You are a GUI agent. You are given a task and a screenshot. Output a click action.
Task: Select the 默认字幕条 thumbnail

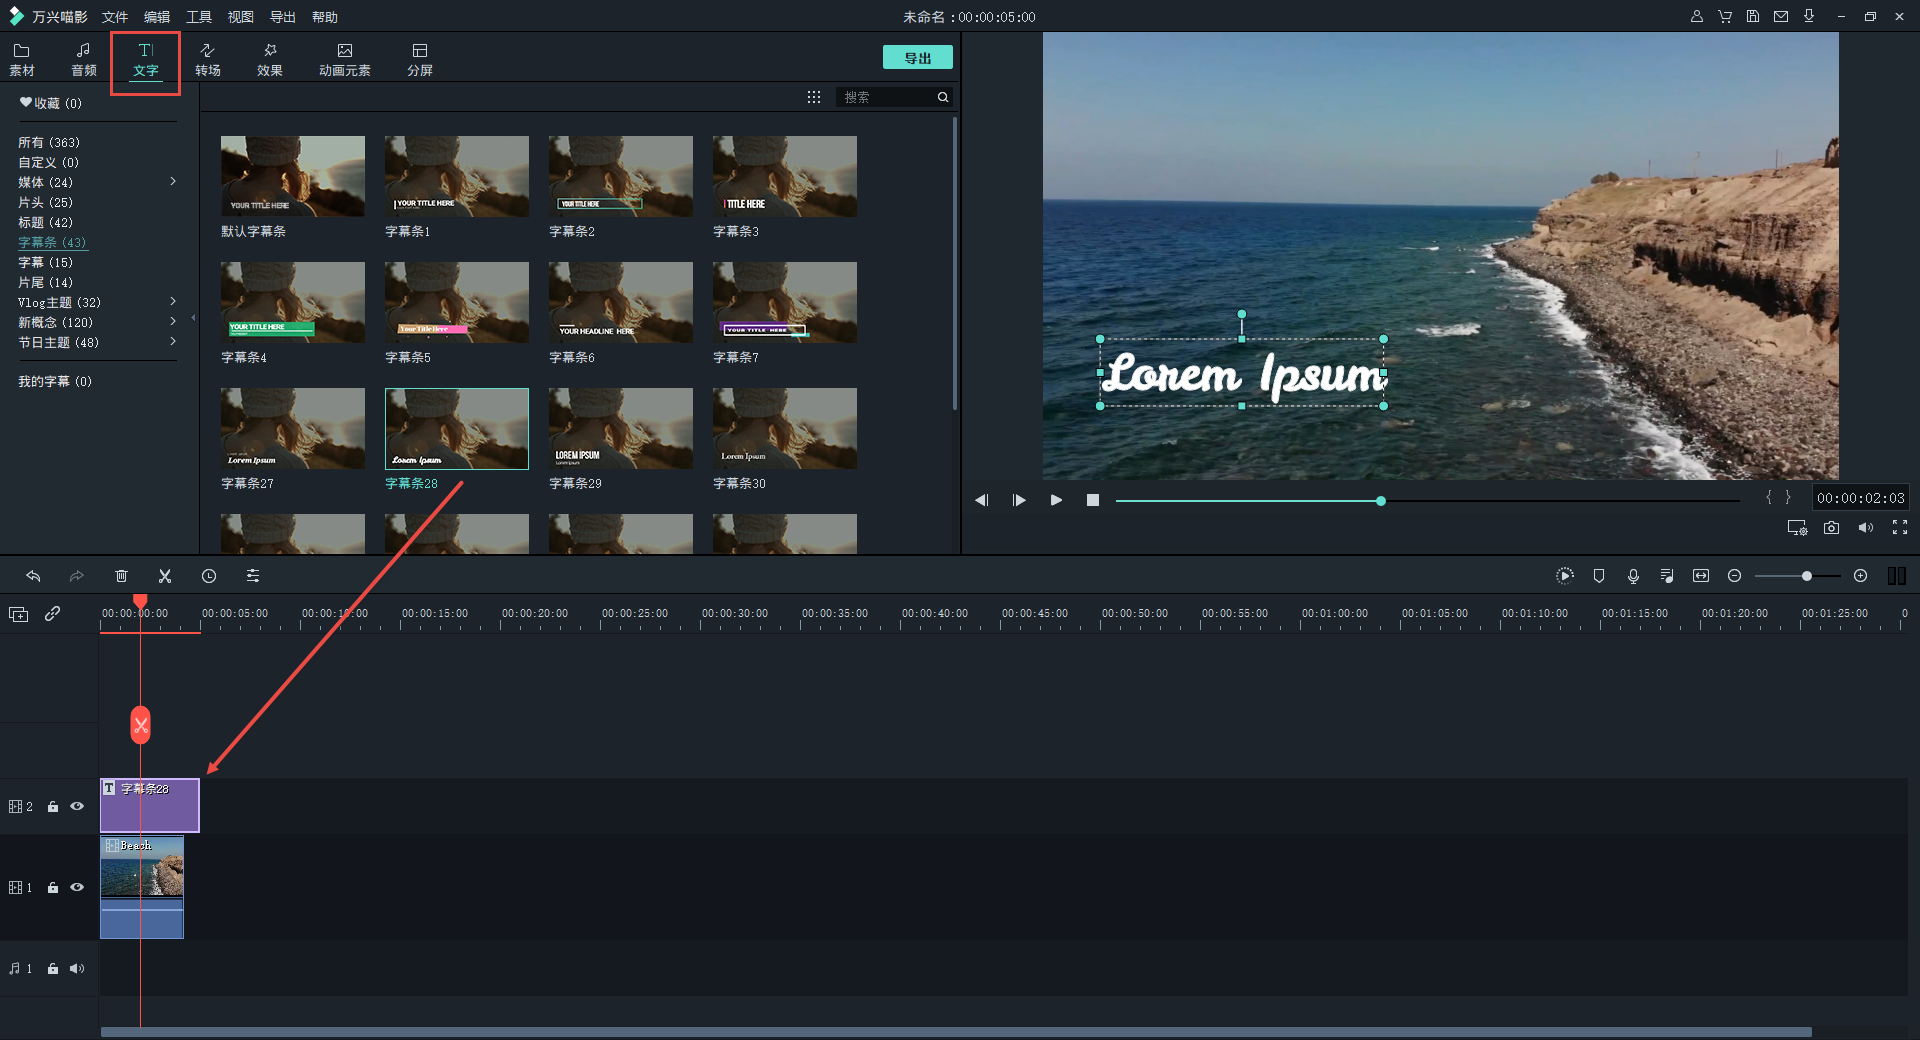click(x=293, y=176)
